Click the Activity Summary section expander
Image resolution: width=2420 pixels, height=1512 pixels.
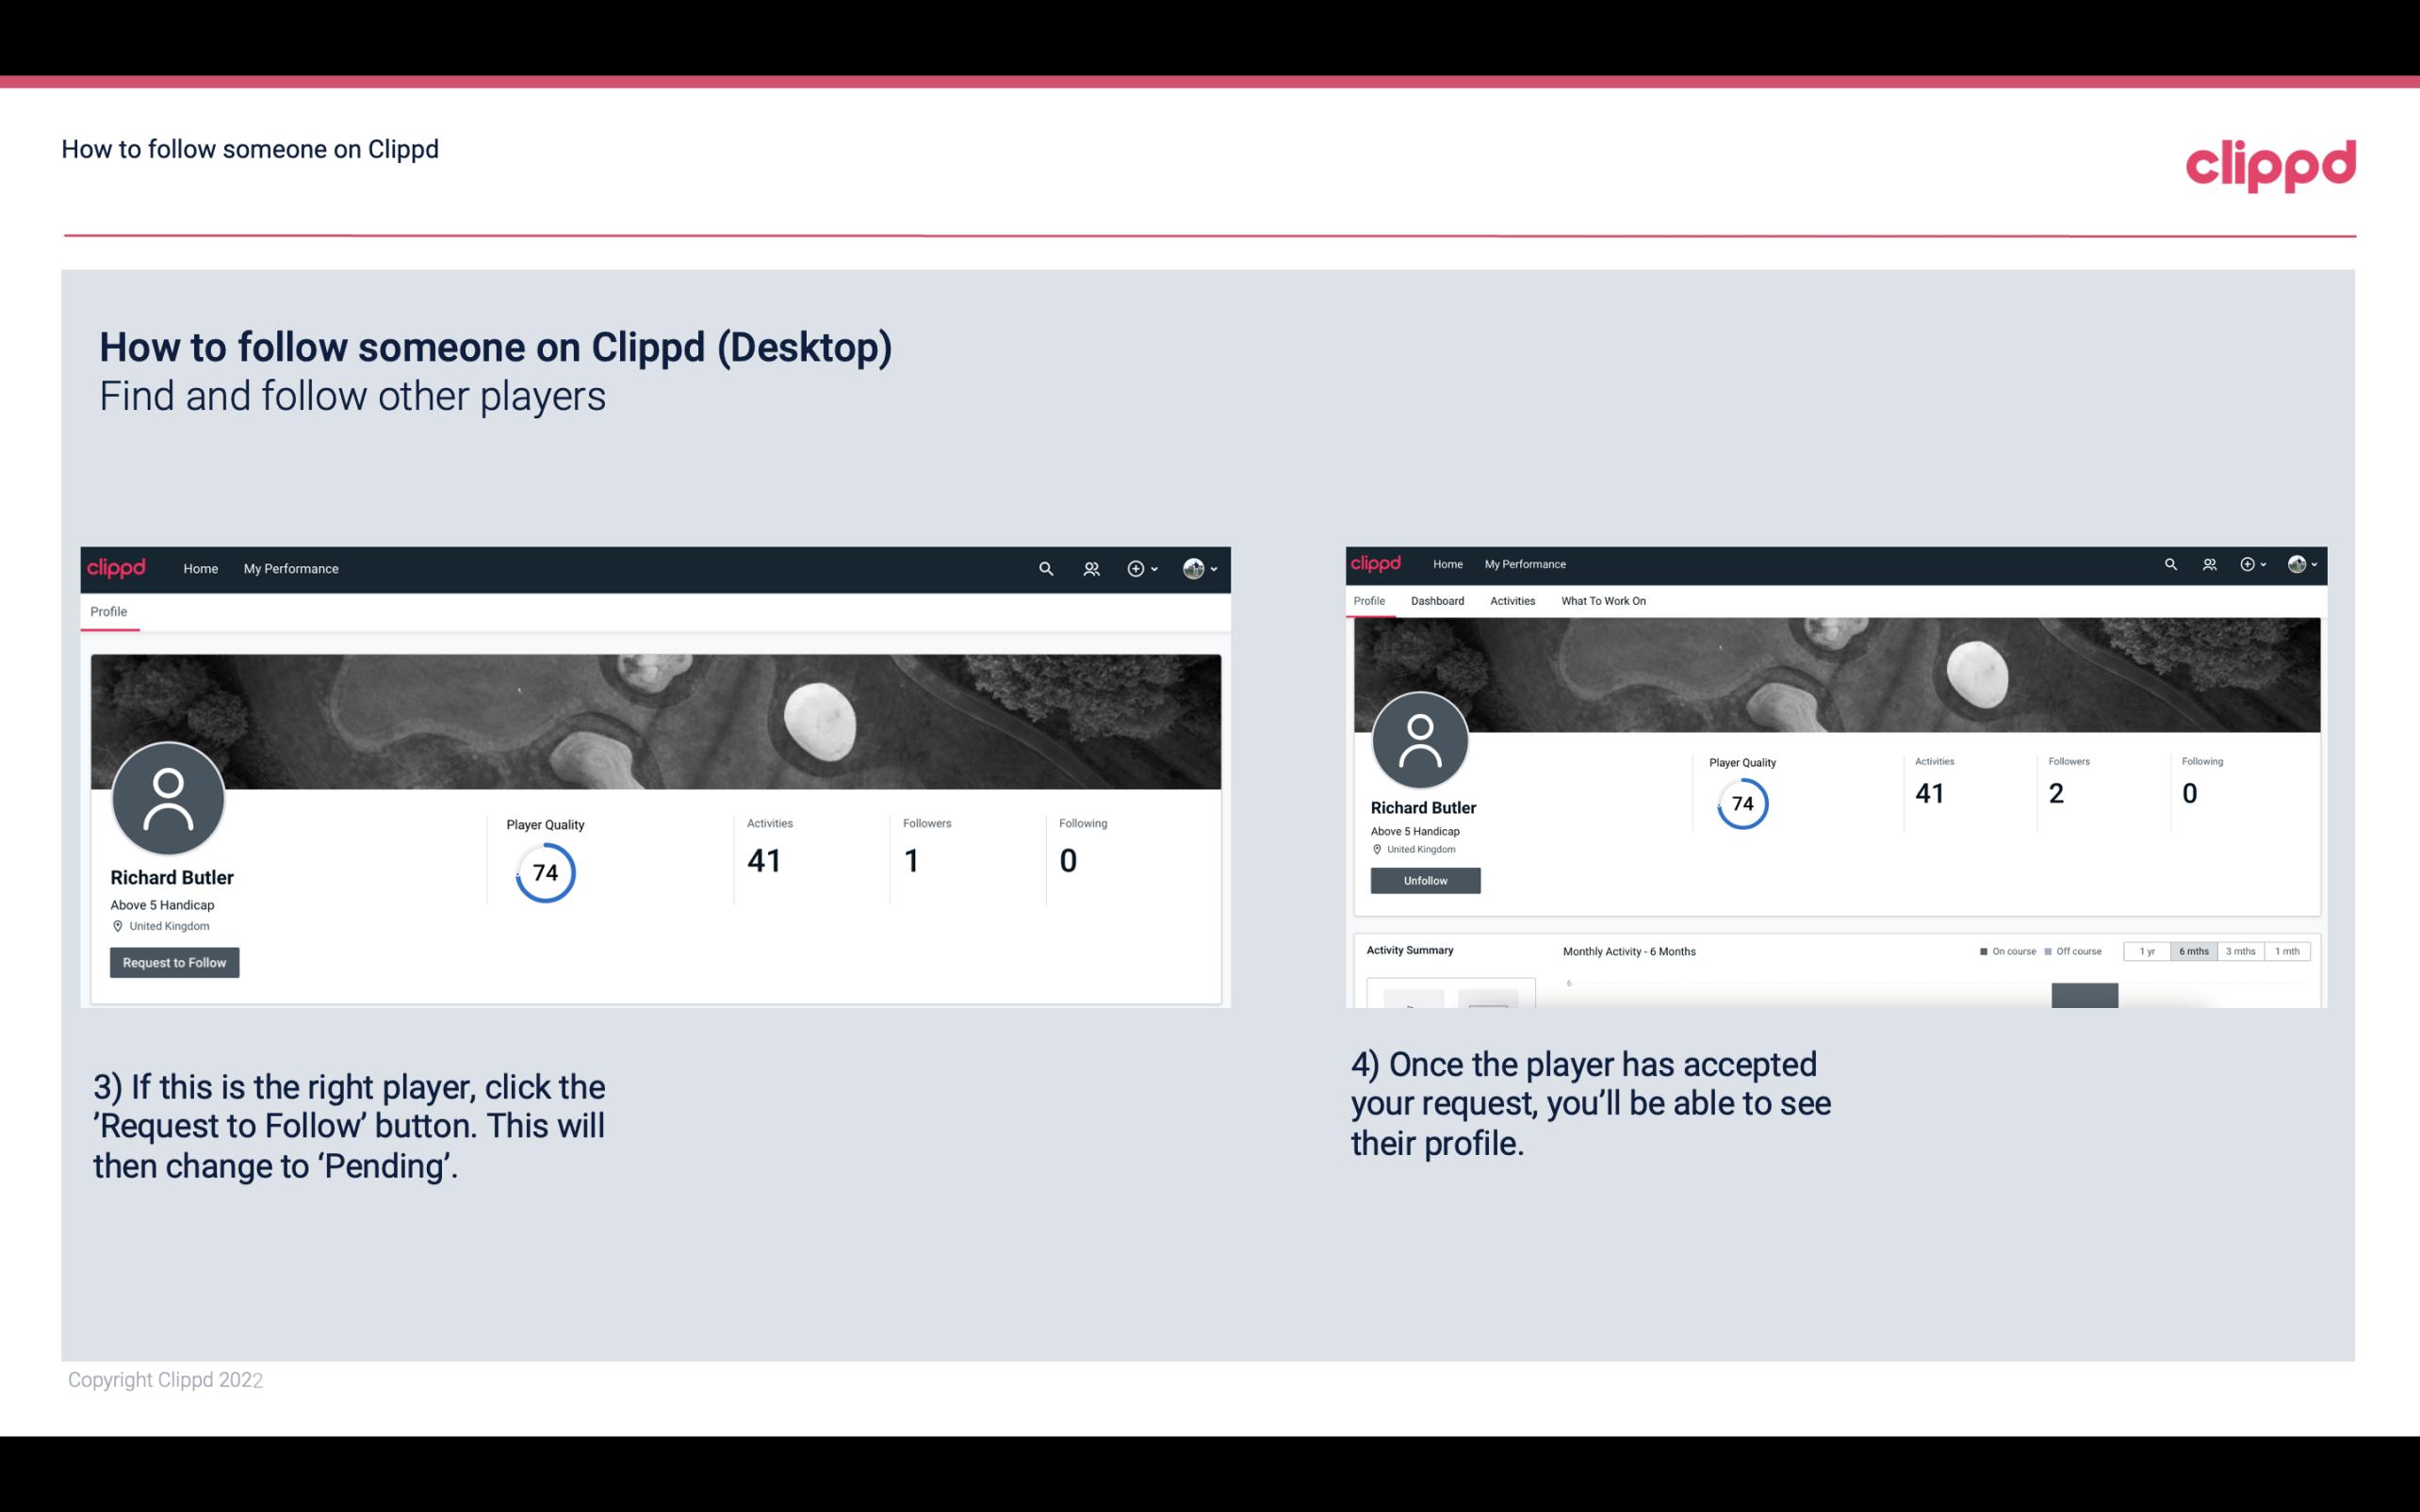[1408, 950]
